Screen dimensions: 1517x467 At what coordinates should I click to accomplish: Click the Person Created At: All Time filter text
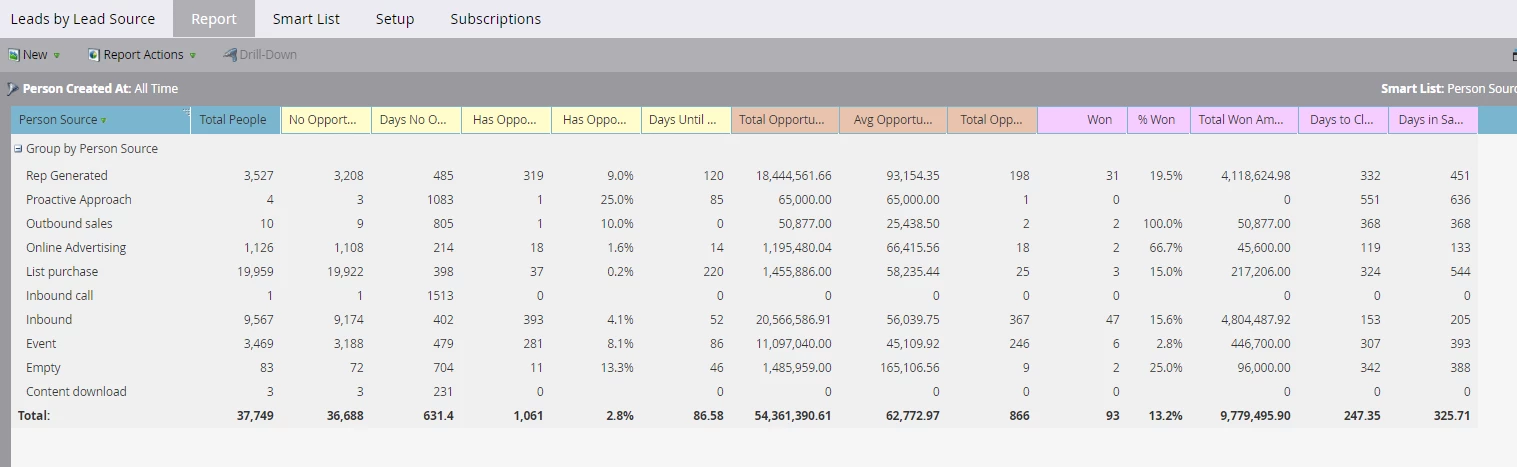tap(100, 89)
